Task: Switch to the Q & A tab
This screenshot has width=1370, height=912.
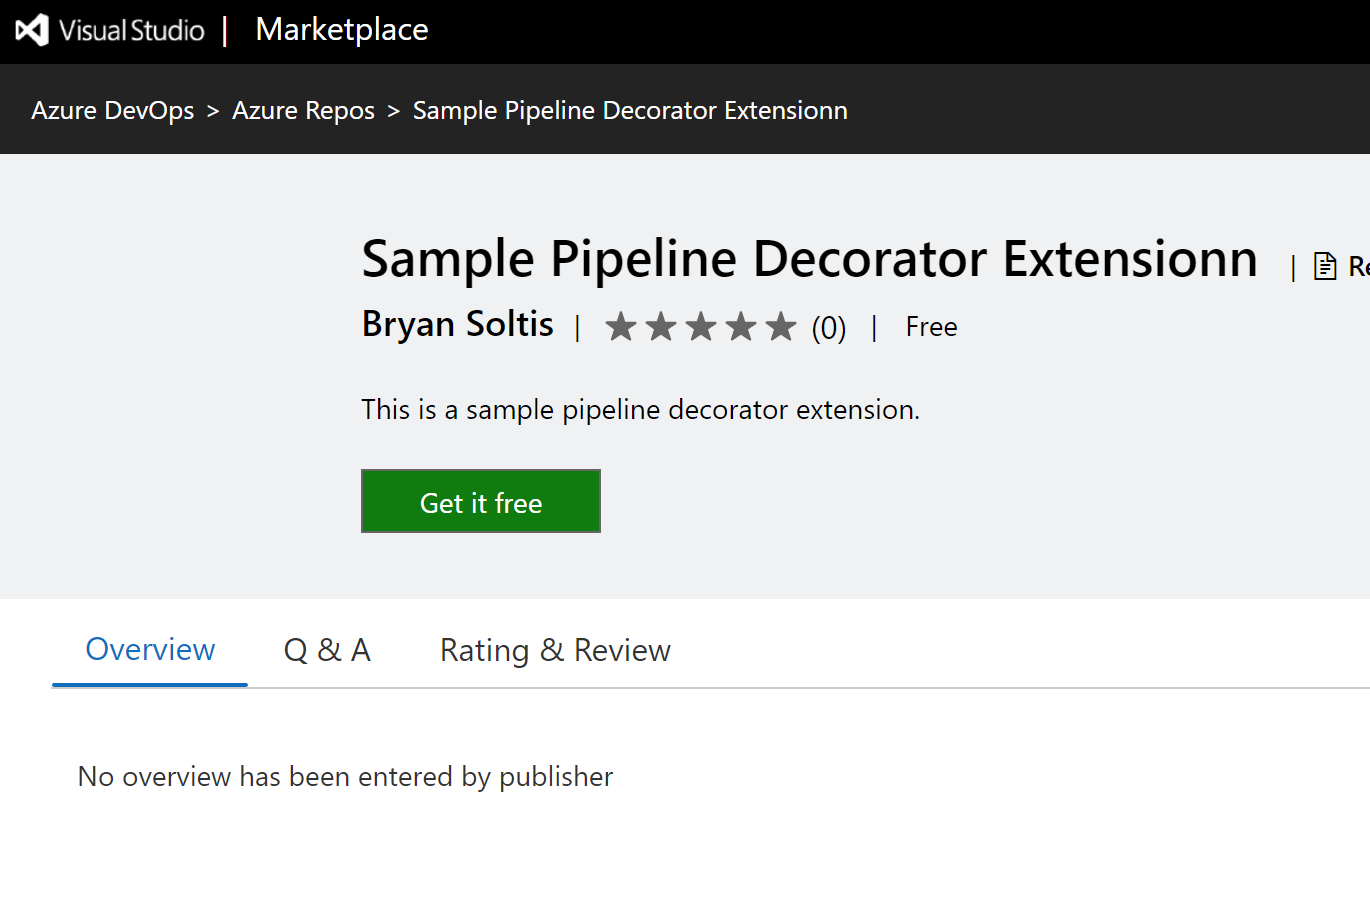Action: tap(327, 649)
